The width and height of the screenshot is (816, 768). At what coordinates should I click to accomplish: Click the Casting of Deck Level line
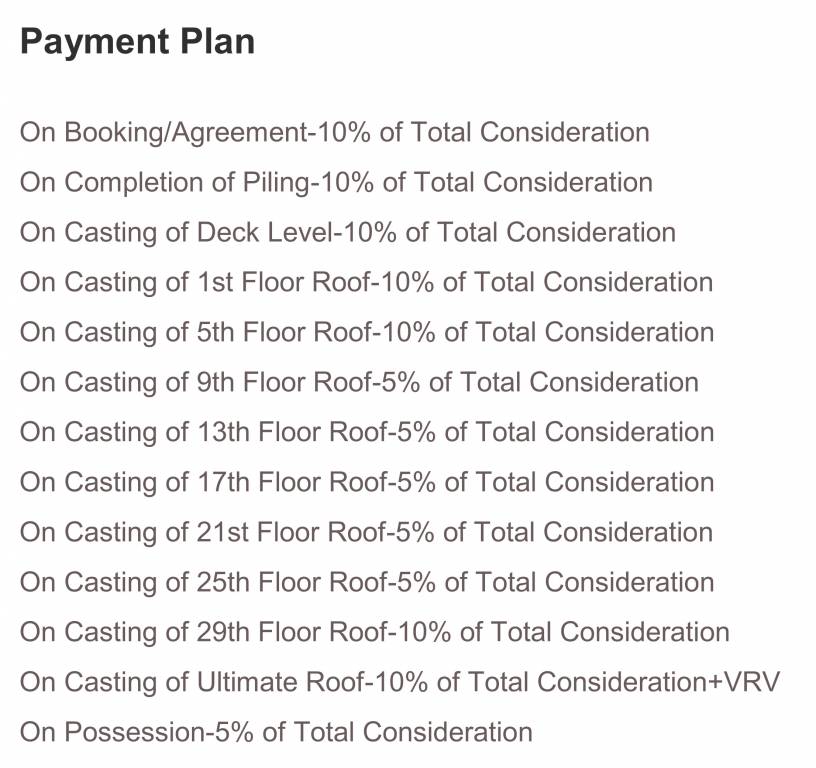click(x=347, y=232)
